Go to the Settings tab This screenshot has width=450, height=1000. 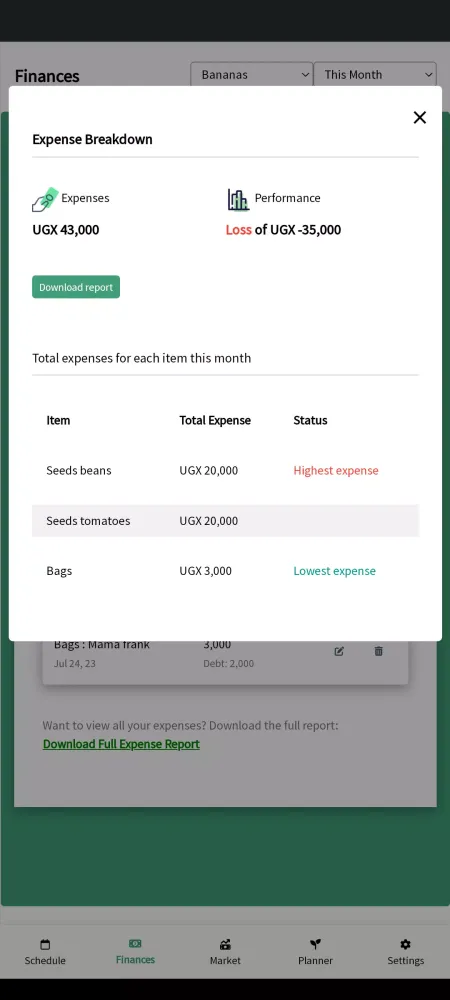click(x=405, y=952)
